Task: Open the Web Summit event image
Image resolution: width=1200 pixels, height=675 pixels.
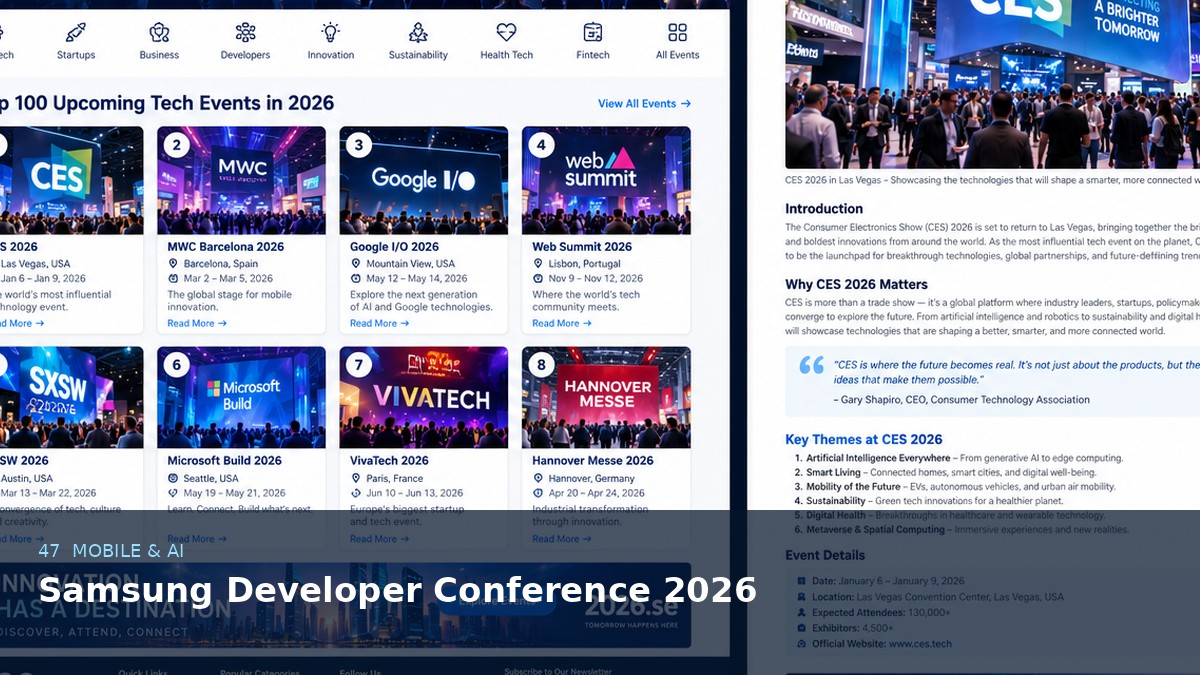Action: (x=606, y=180)
